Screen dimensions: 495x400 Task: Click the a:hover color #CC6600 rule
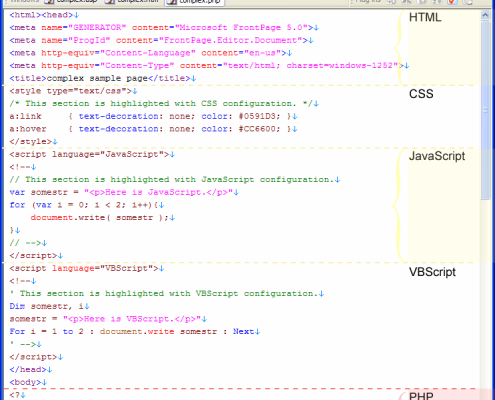click(153, 129)
